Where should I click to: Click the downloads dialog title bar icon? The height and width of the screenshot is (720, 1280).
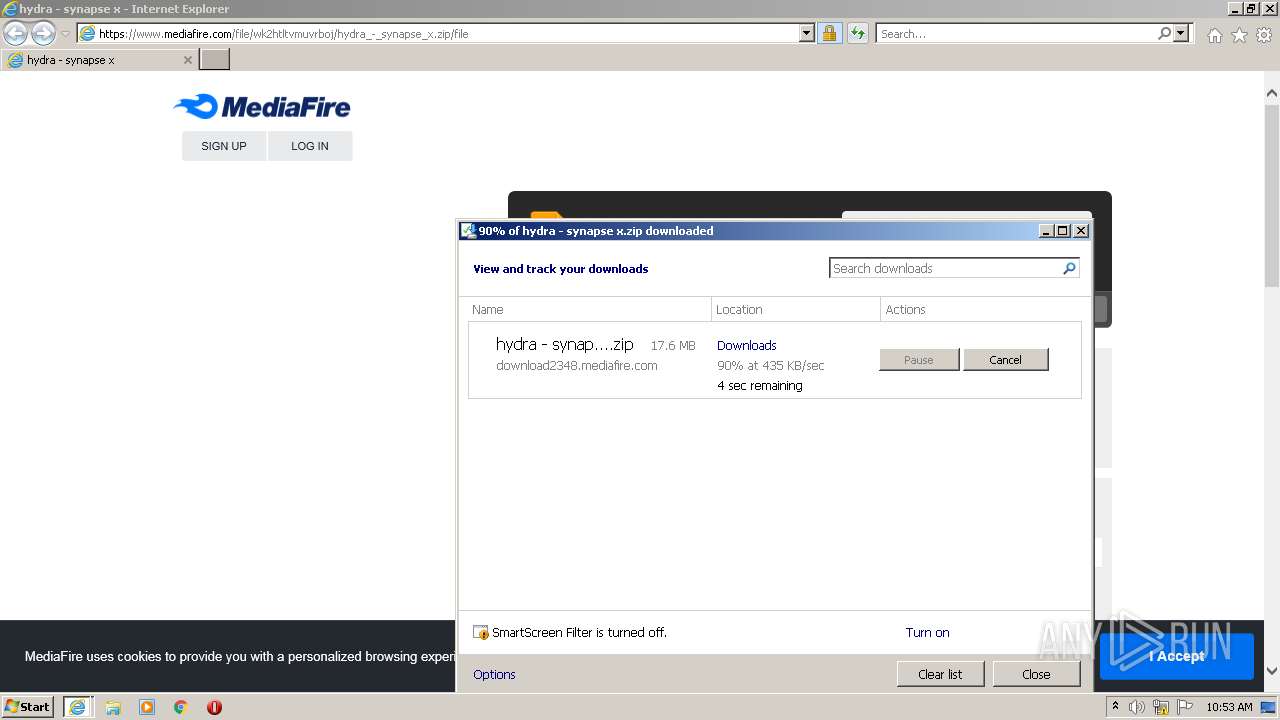468,230
